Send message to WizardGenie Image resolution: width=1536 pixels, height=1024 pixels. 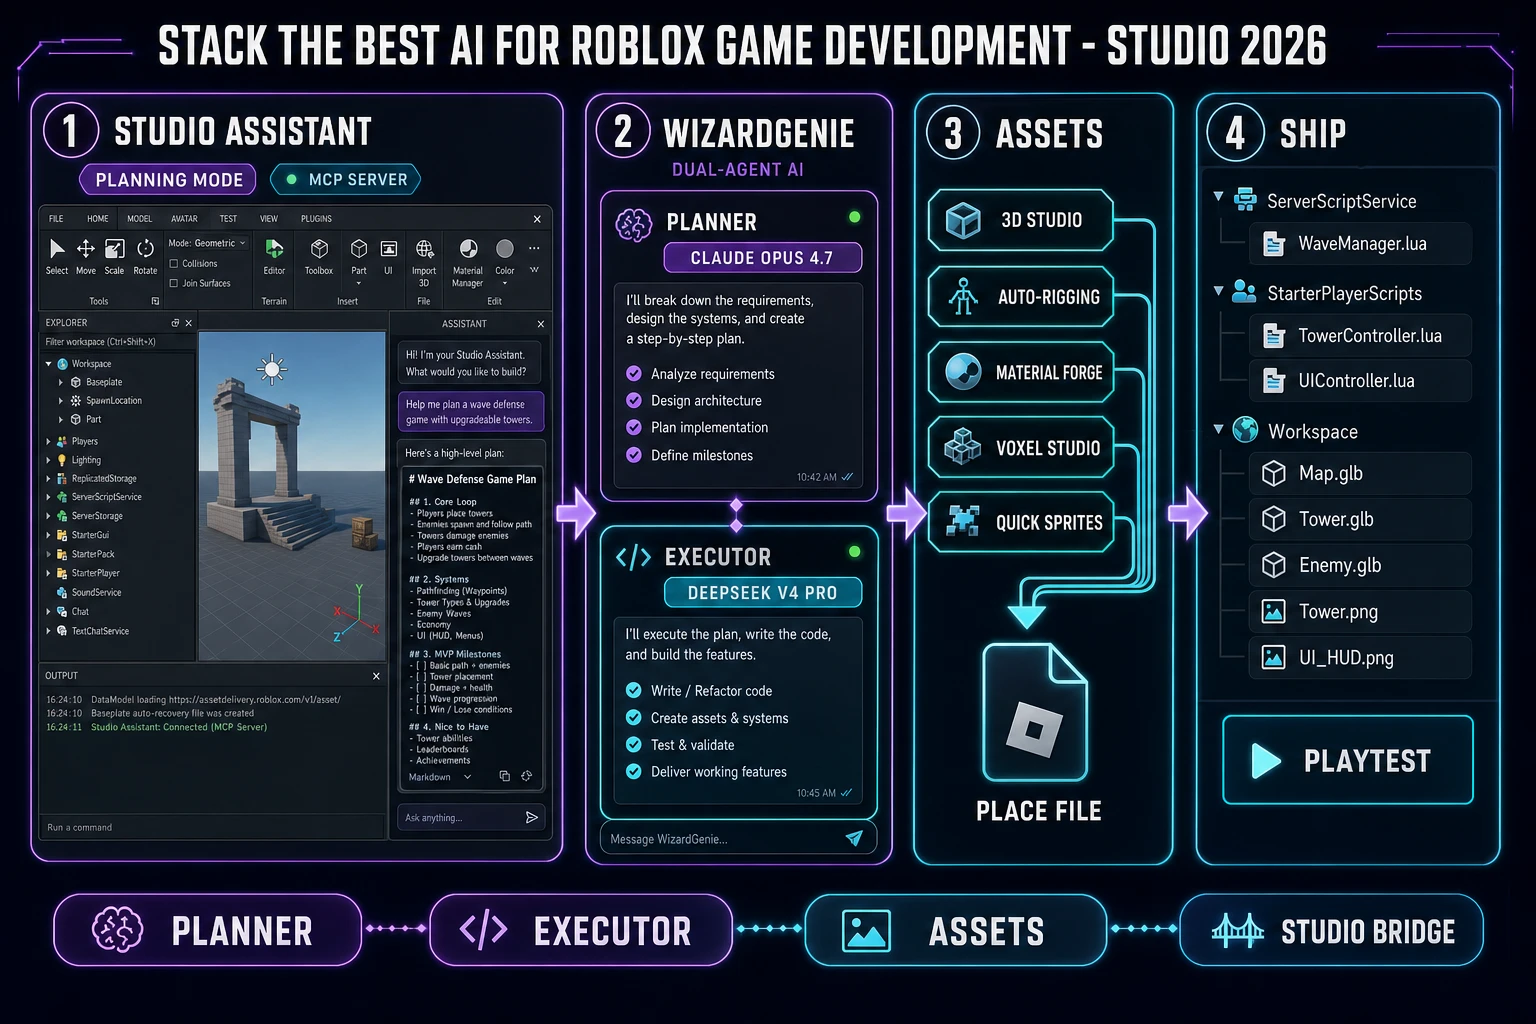coord(854,838)
